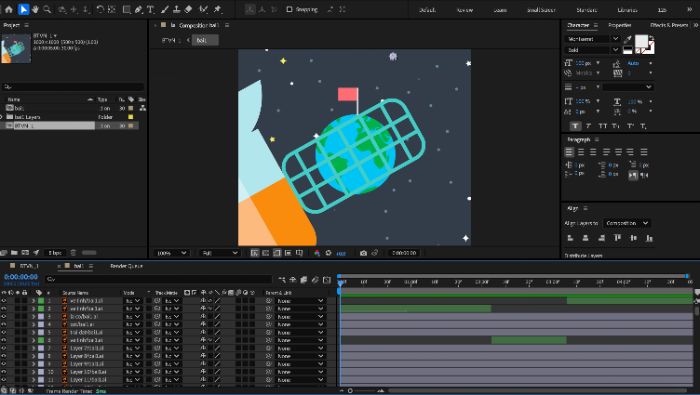This screenshot has width=700, height=395.
Task: Select the Eraser tool
Action: click(188, 9)
